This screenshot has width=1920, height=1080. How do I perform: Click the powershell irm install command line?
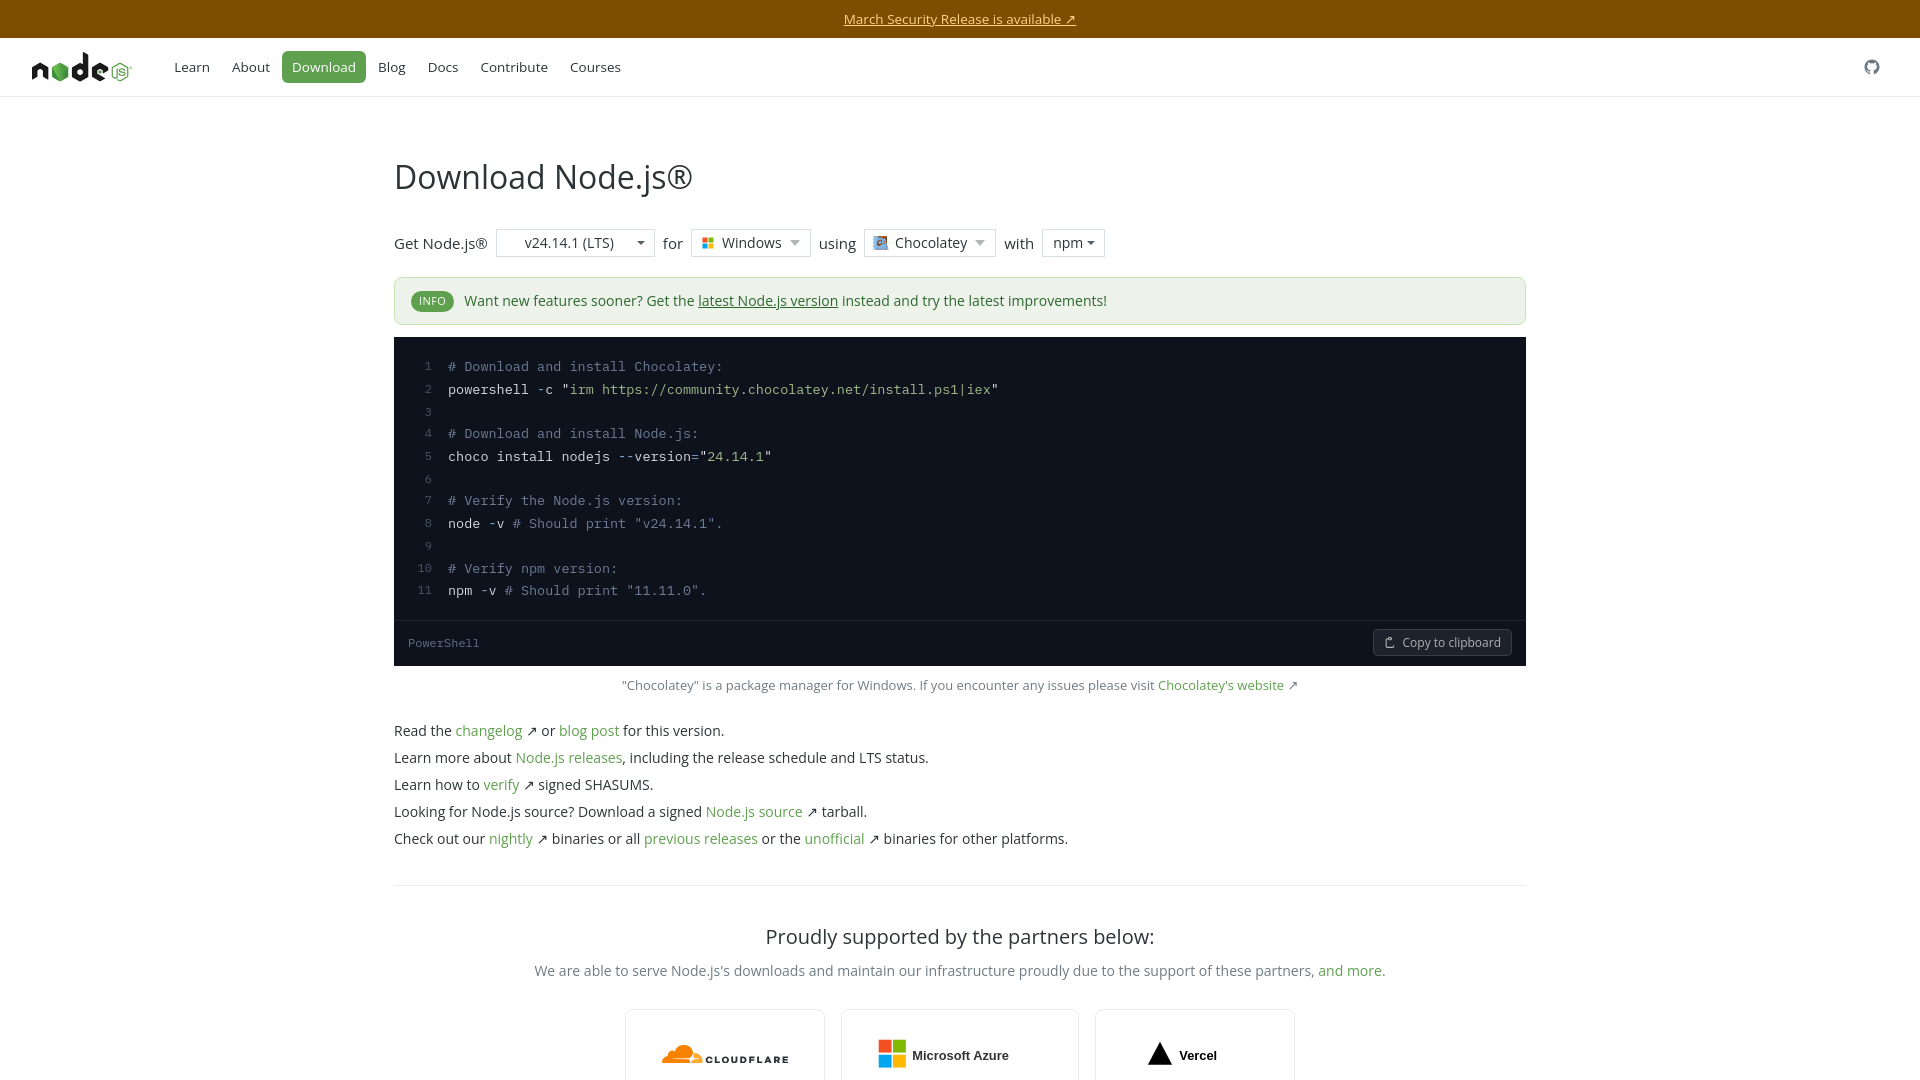point(723,390)
